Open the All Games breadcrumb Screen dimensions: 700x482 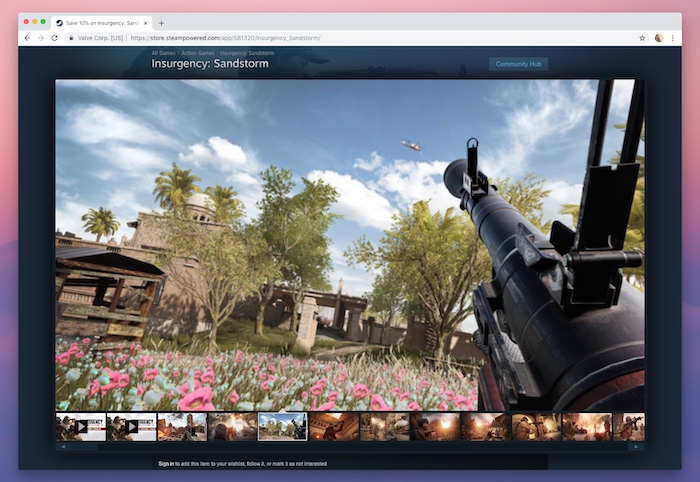(163, 53)
